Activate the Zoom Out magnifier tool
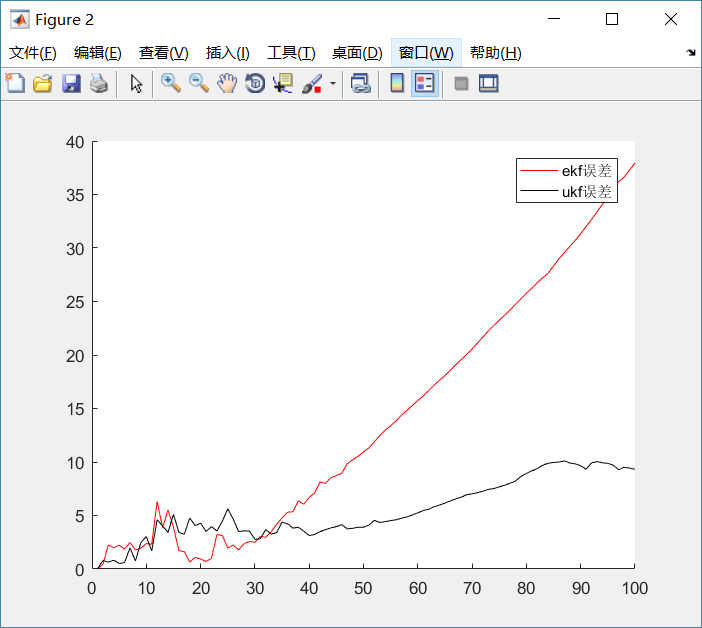702x628 pixels. 199,84
